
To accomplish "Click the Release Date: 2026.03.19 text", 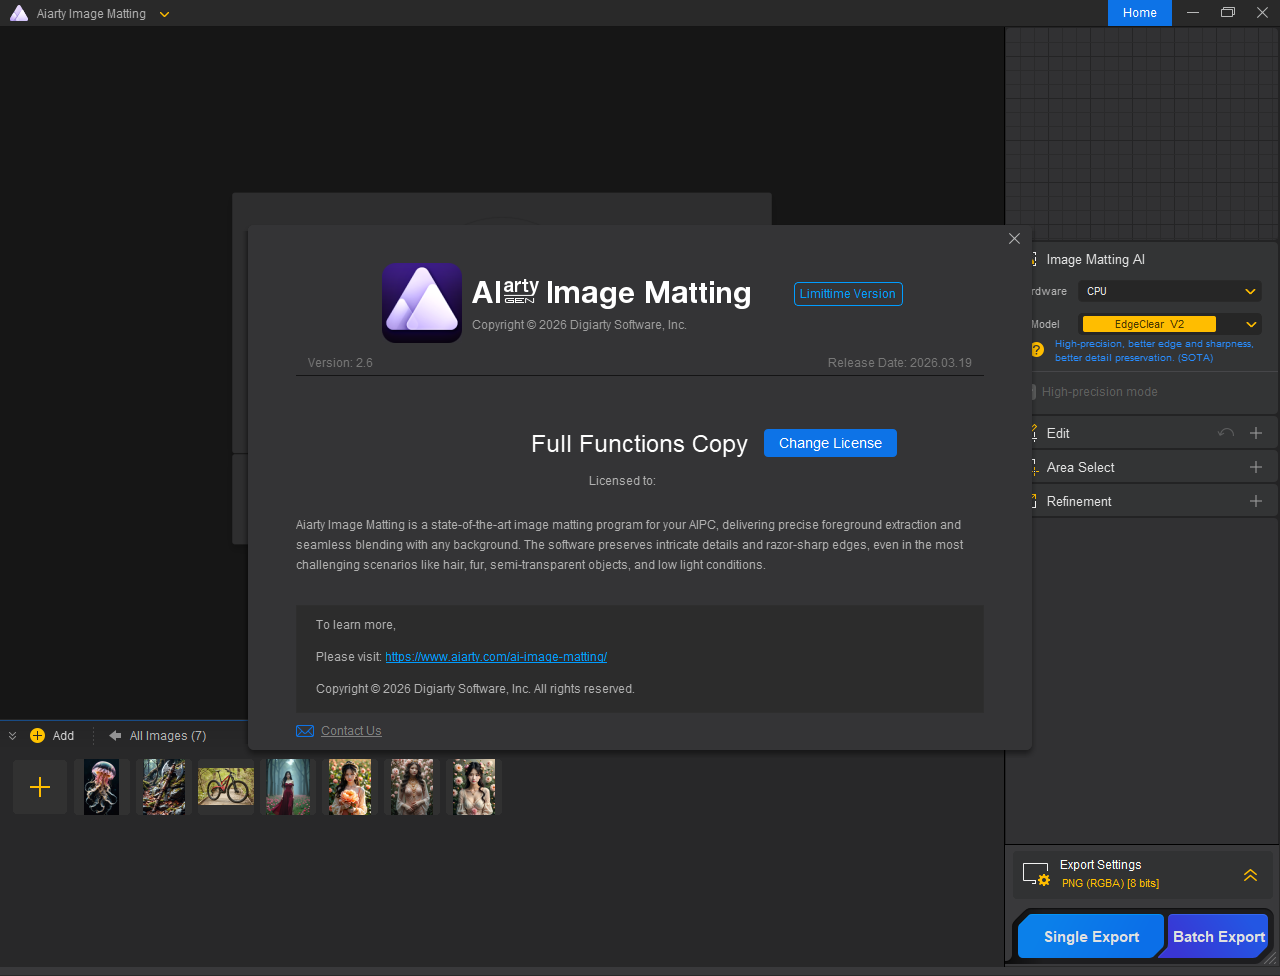I will 900,363.
